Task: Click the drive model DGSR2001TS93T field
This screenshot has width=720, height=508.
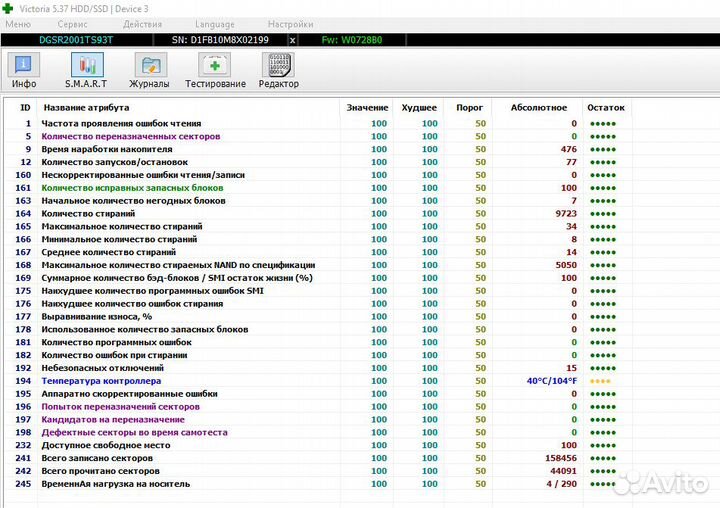Action: click(76, 39)
